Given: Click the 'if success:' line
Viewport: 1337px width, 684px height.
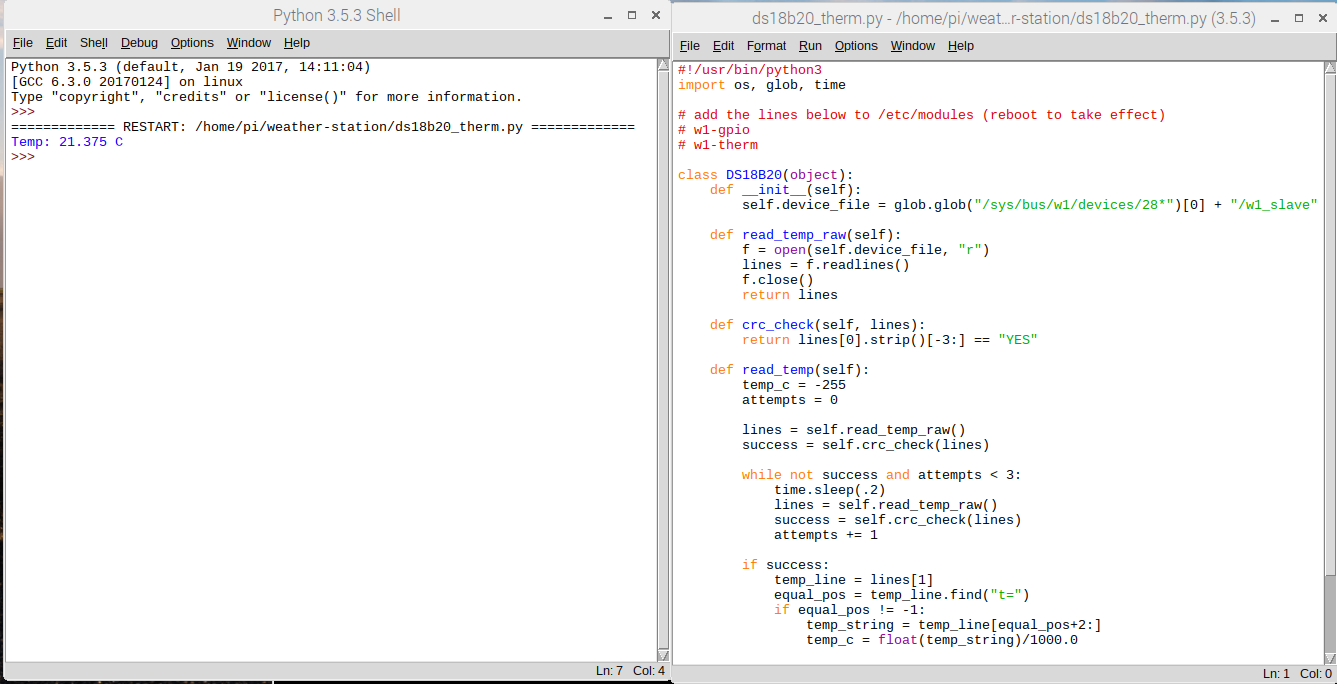Looking at the screenshot, I should (x=786, y=565).
